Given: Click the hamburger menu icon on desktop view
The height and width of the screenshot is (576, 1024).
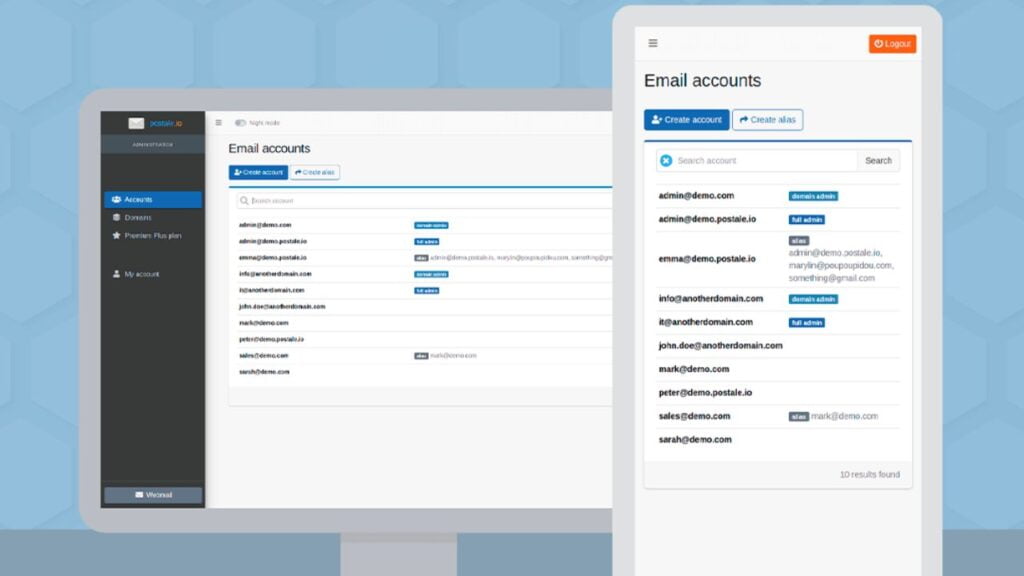Looking at the screenshot, I should 219,123.
